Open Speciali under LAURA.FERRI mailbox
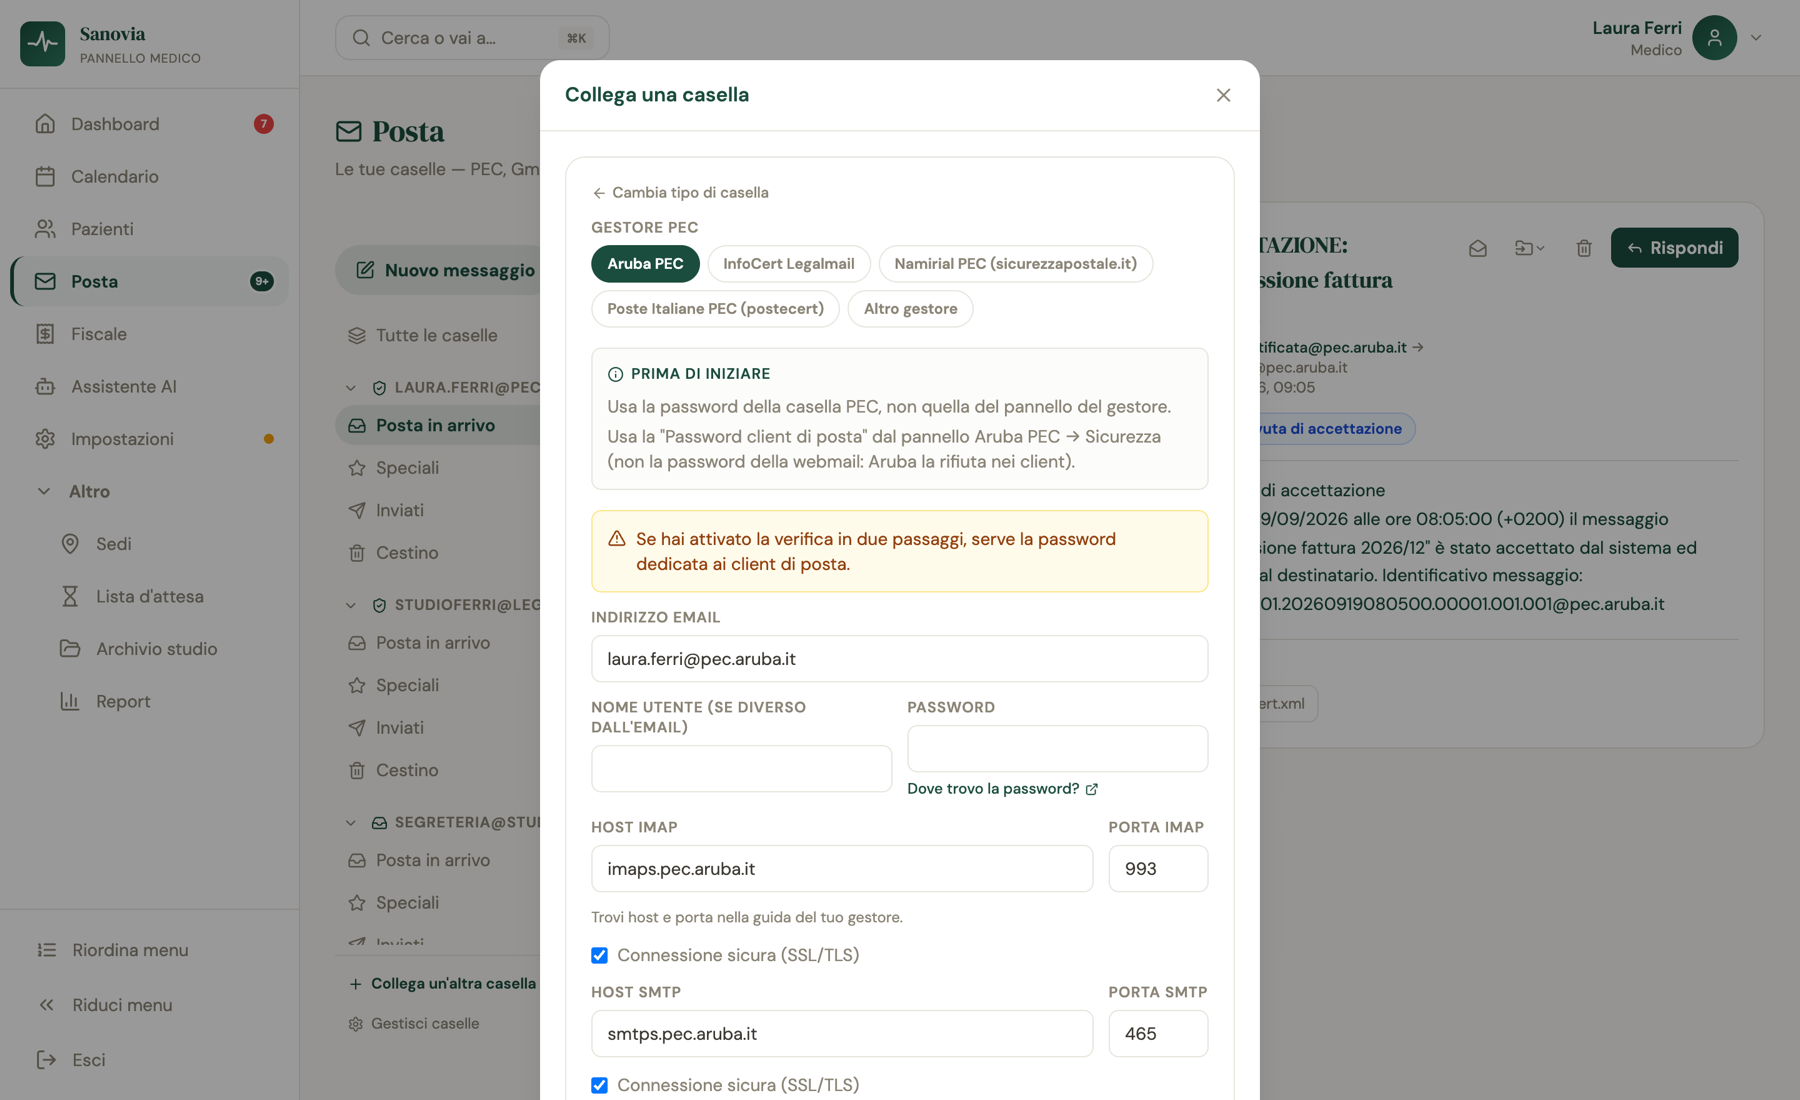 437,468
